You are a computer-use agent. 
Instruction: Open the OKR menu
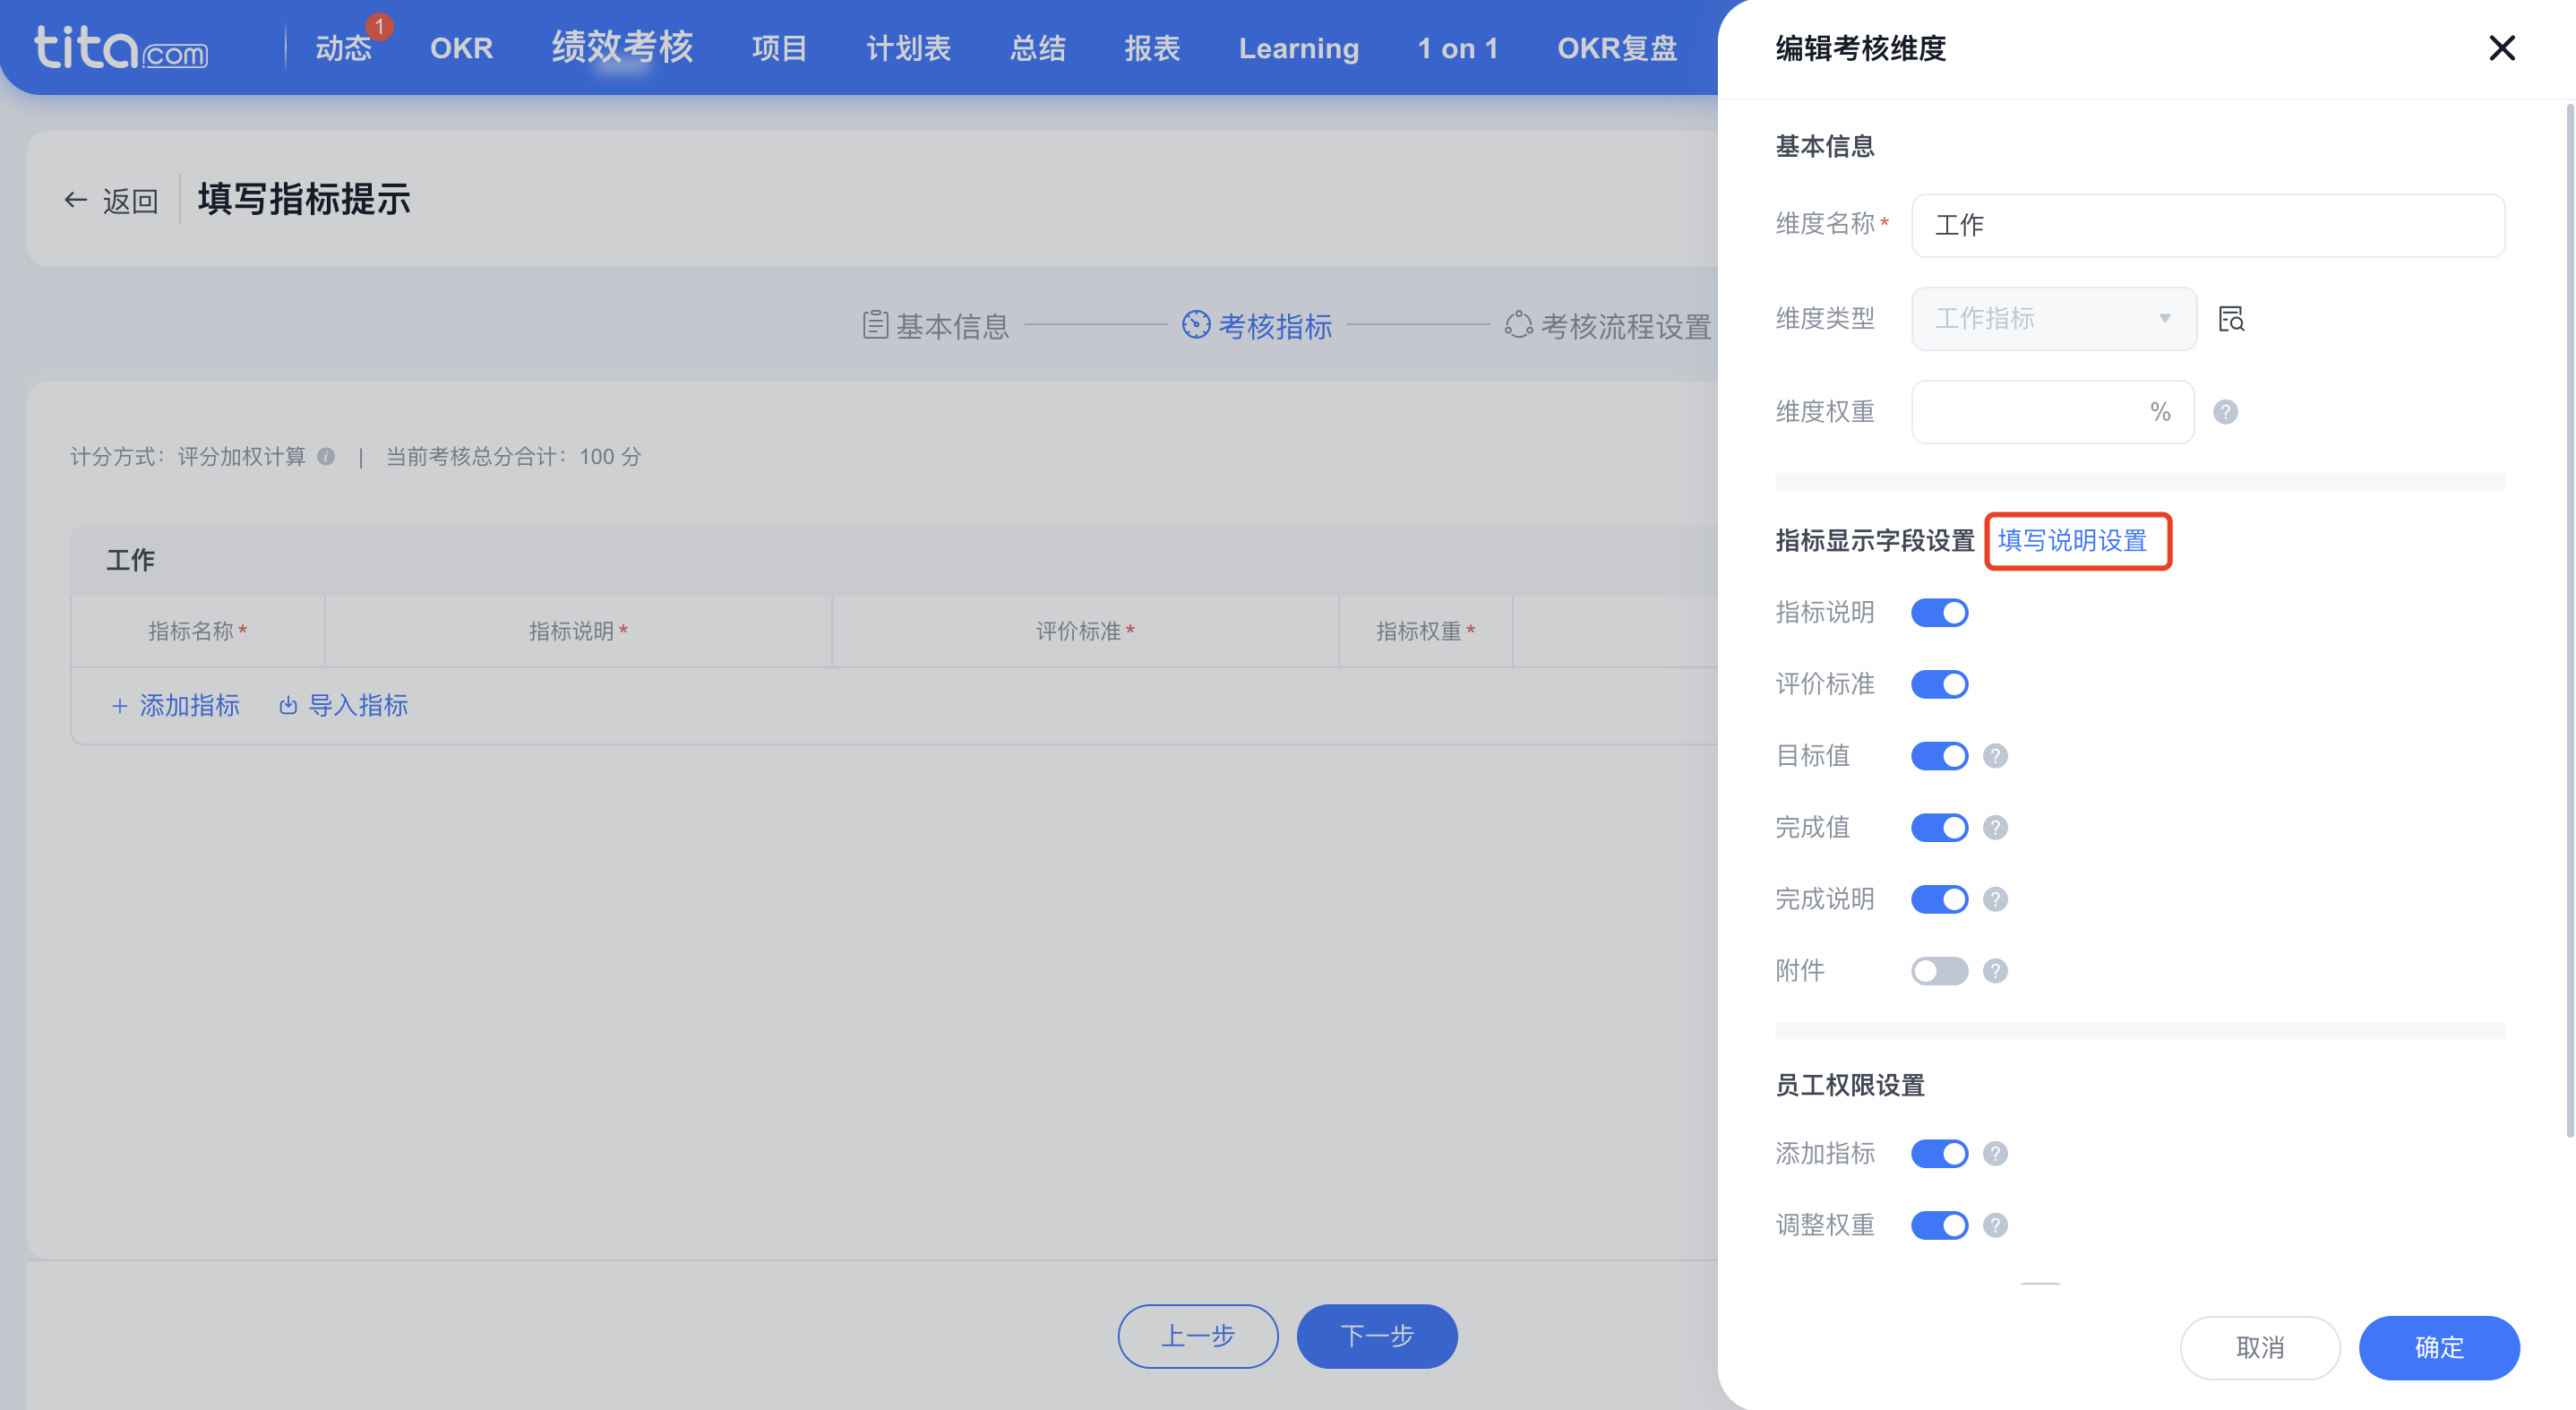[x=461, y=48]
